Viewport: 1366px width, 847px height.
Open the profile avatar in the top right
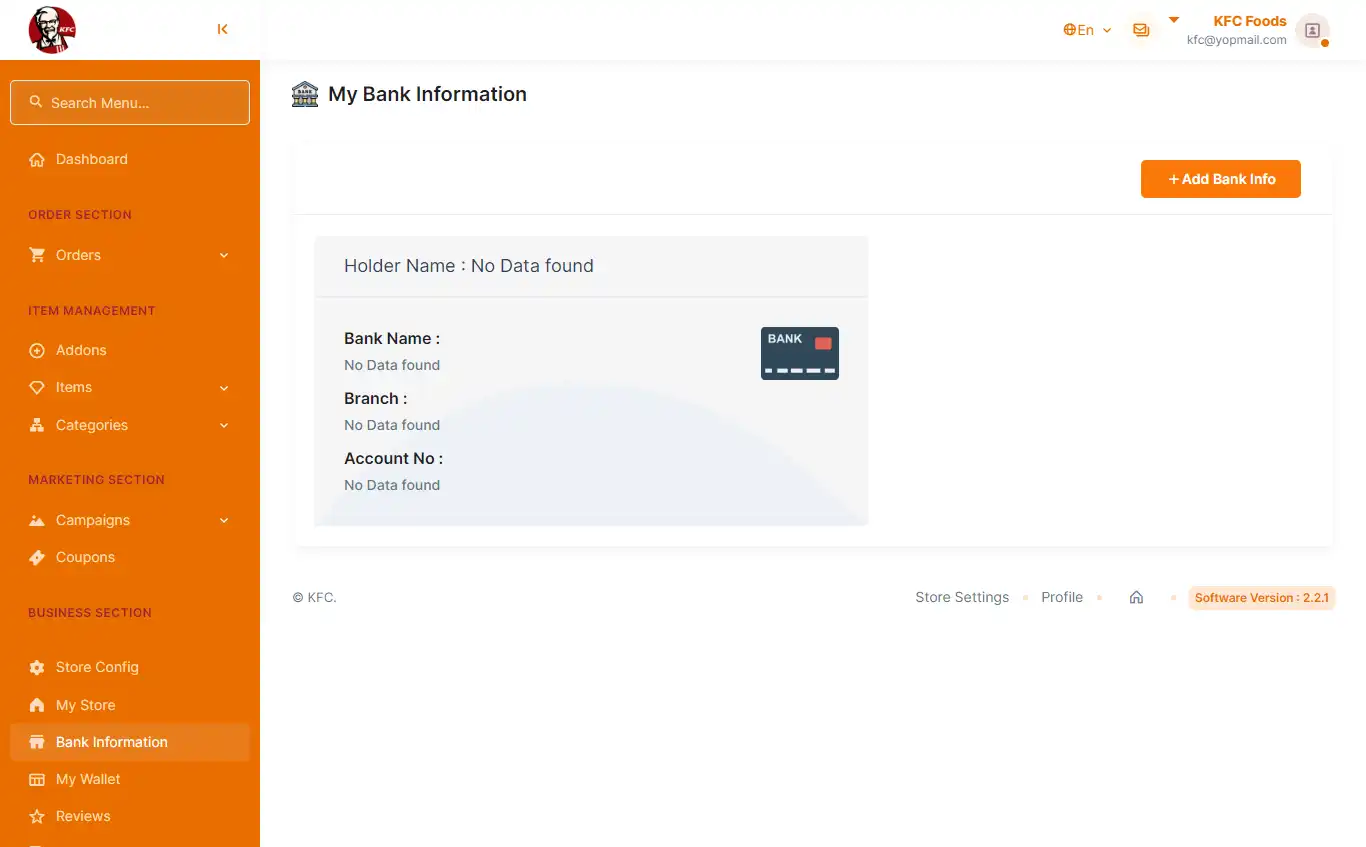1312,30
